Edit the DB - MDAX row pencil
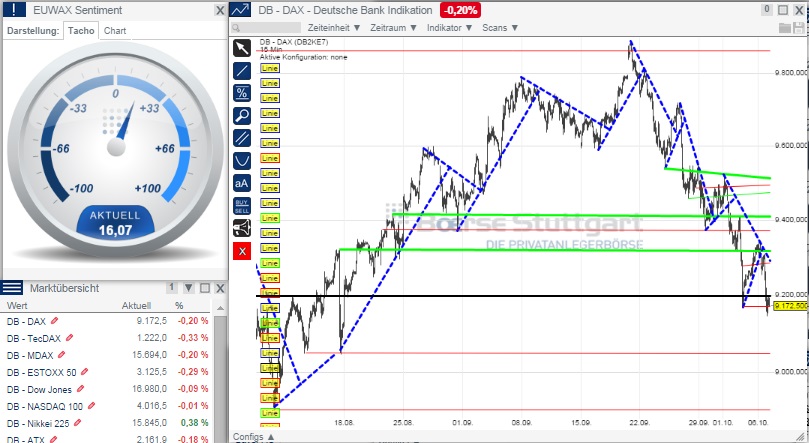809x443 pixels. [61, 355]
